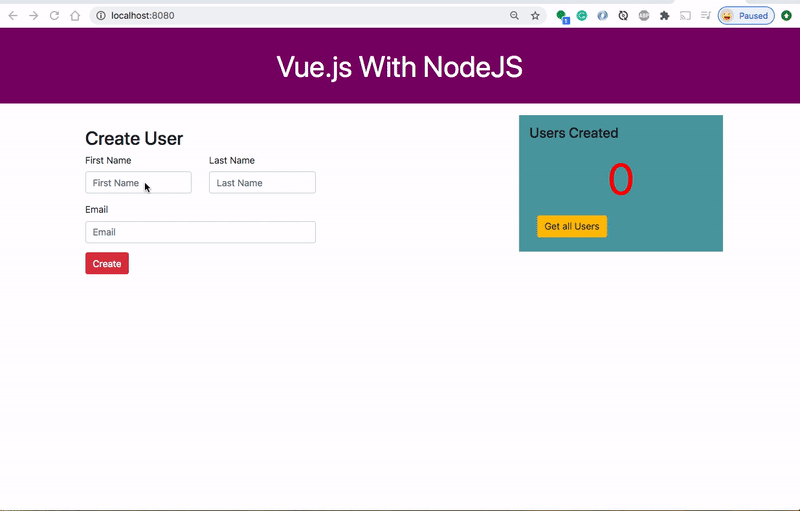Click the Create User heading

pyautogui.click(x=134, y=139)
